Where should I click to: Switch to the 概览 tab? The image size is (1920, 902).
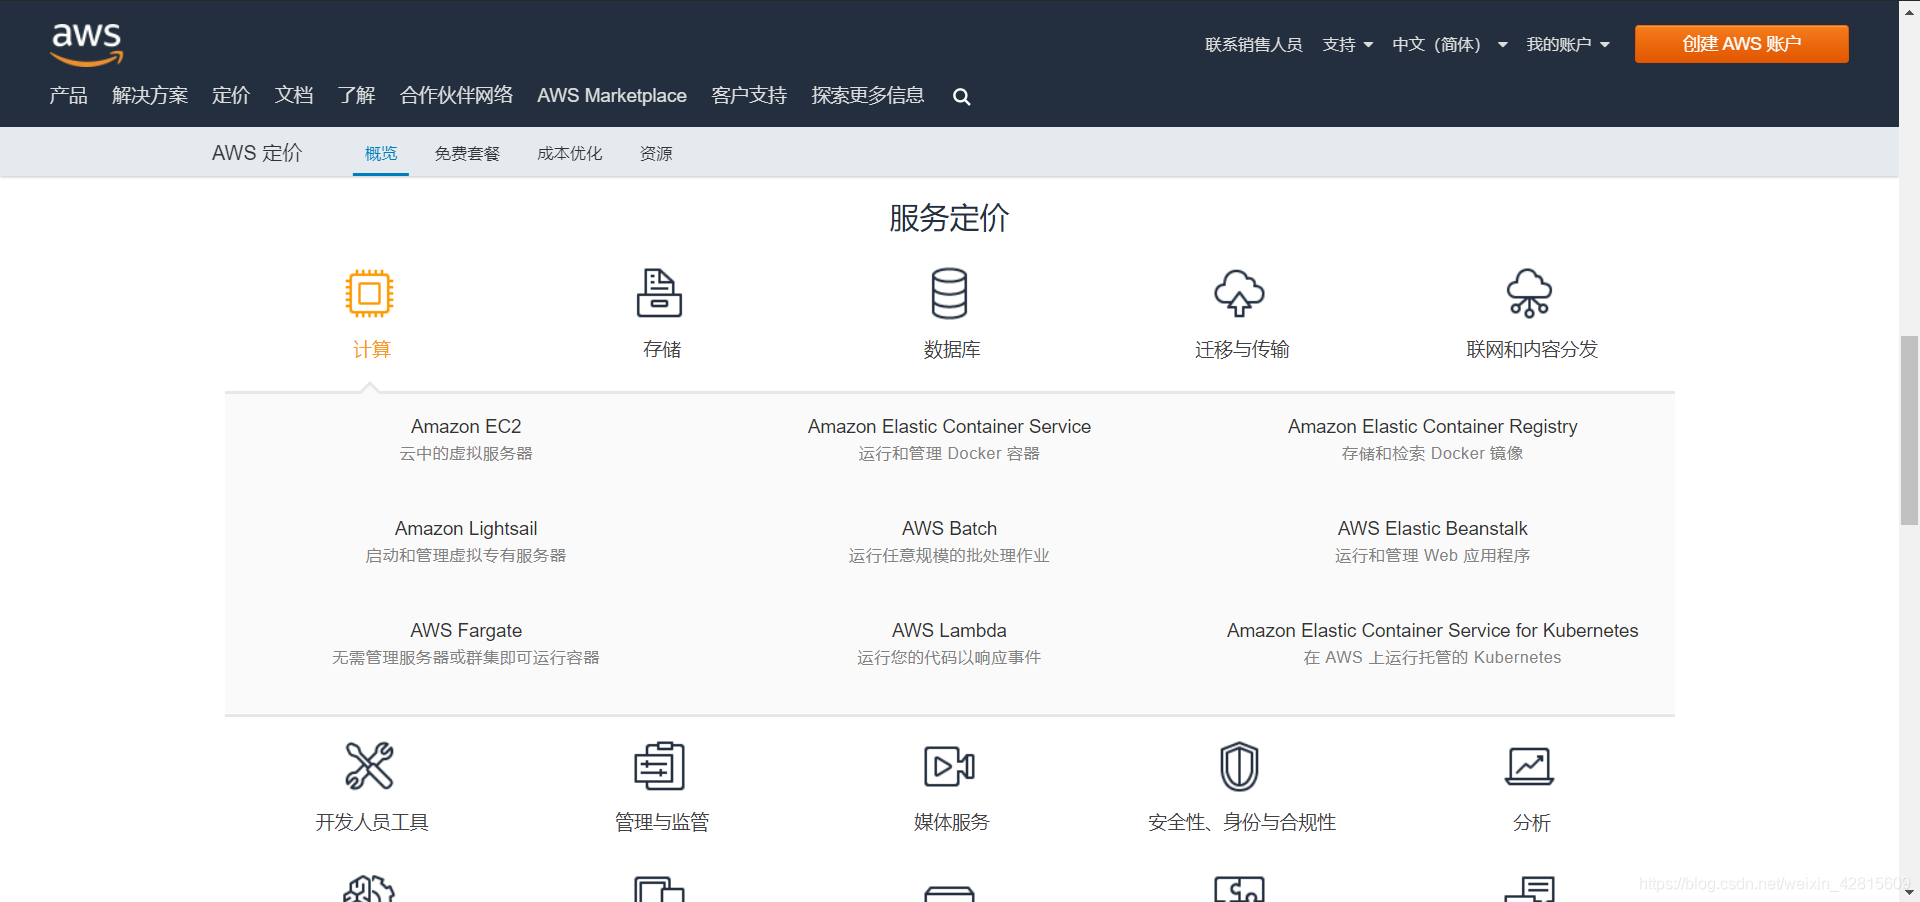(x=381, y=153)
